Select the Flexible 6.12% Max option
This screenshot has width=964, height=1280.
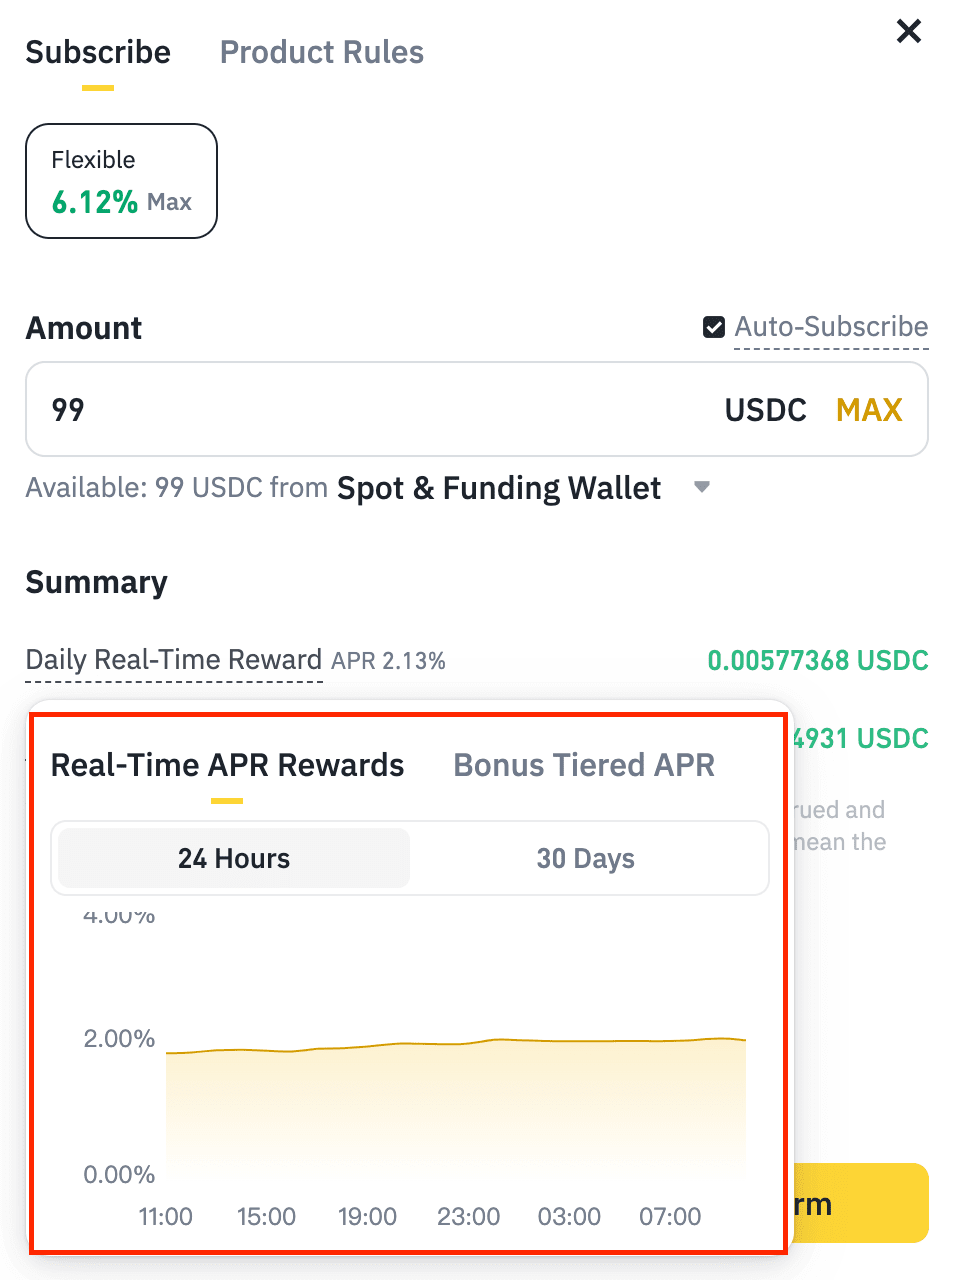tap(121, 181)
